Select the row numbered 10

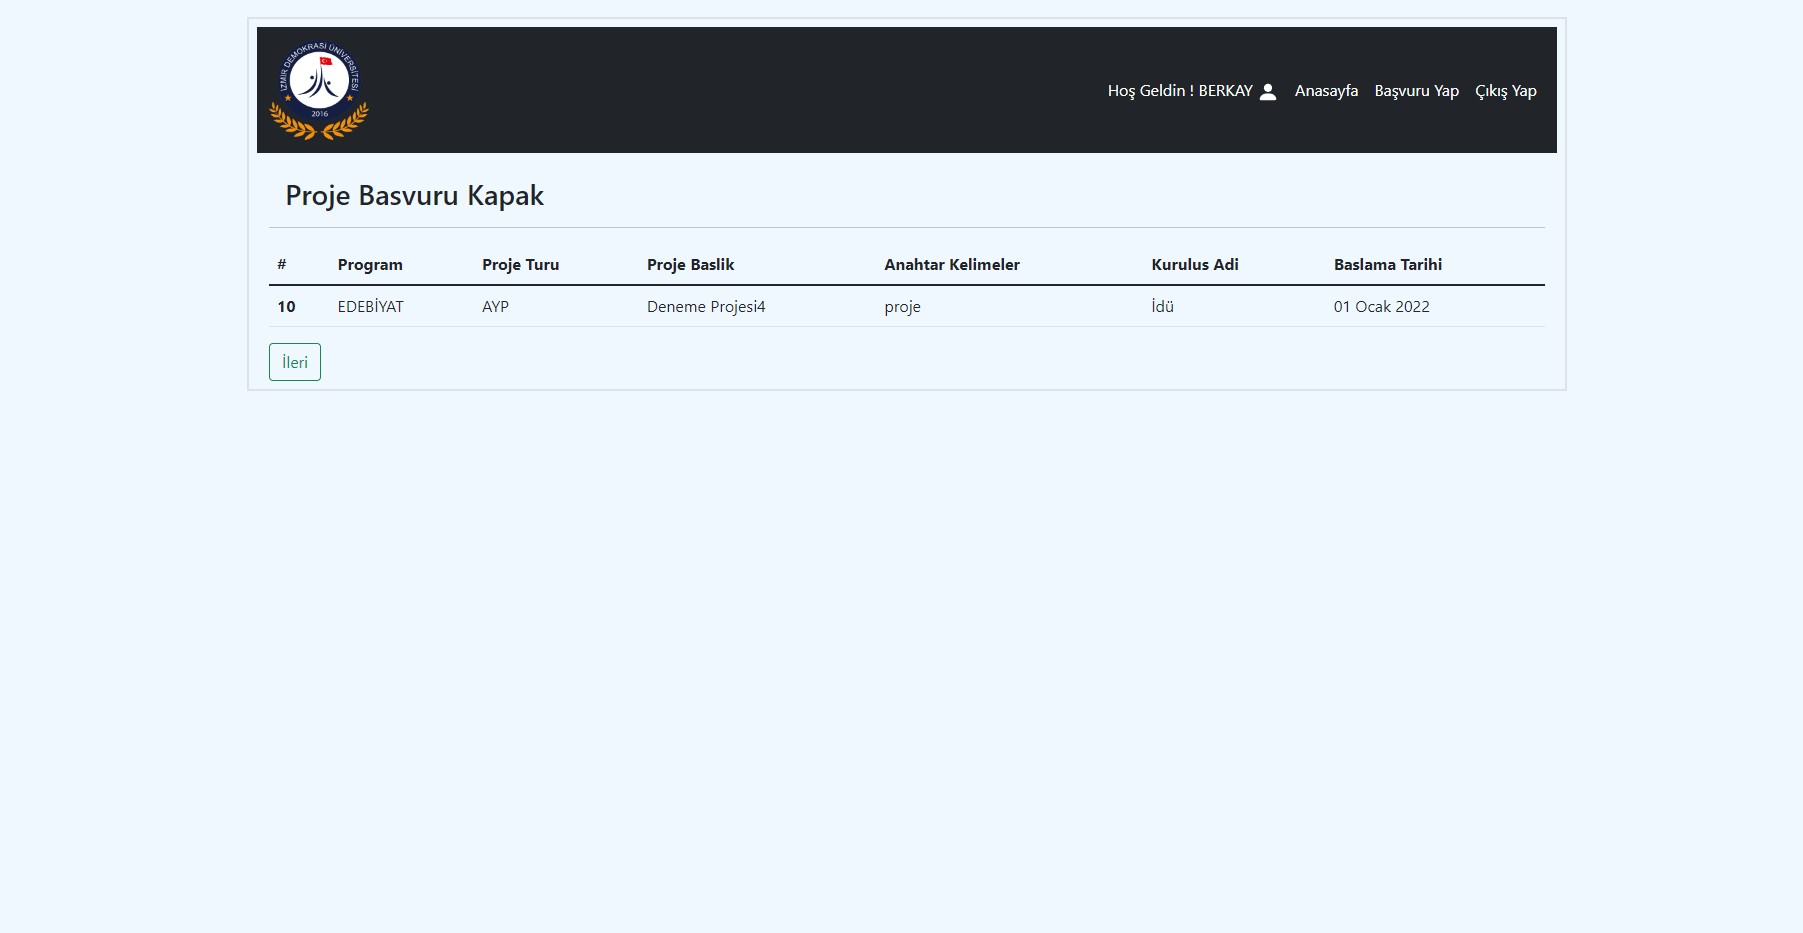(286, 306)
